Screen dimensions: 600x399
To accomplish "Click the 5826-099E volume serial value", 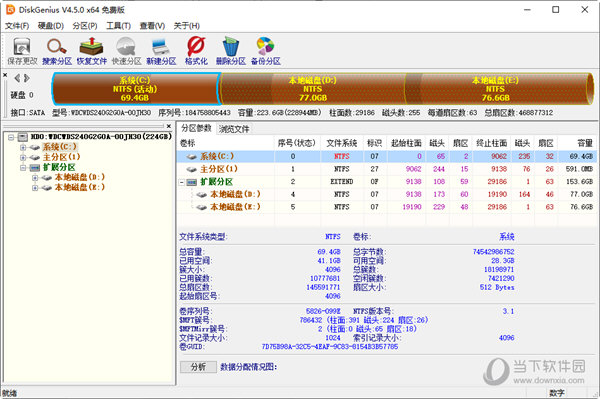I will (x=323, y=311).
